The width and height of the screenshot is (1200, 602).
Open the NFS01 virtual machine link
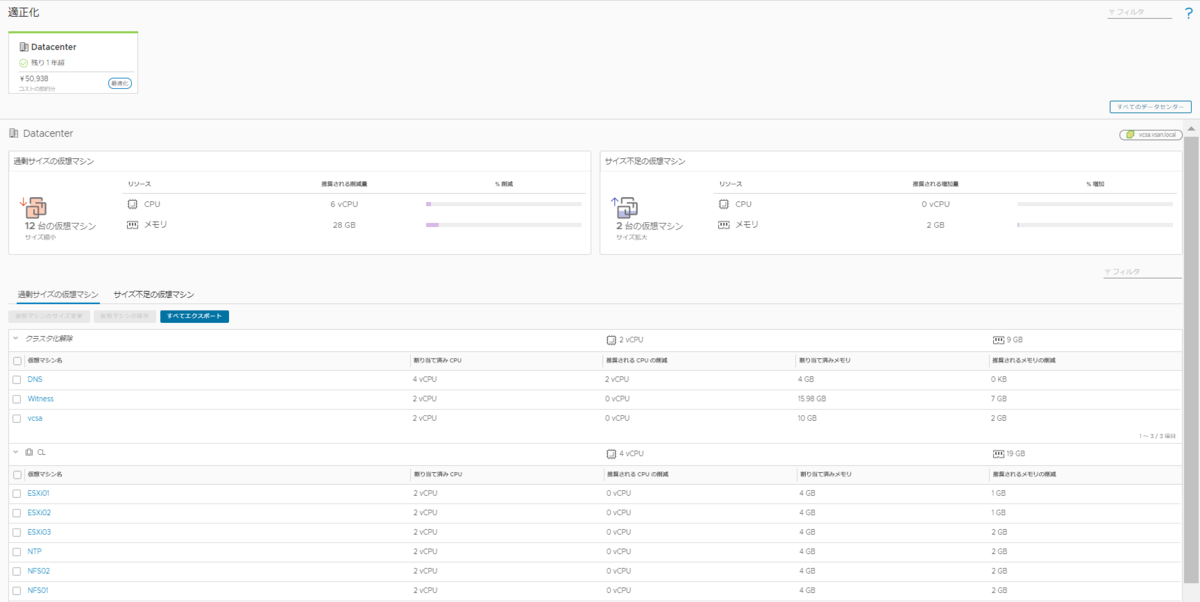pos(38,590)
